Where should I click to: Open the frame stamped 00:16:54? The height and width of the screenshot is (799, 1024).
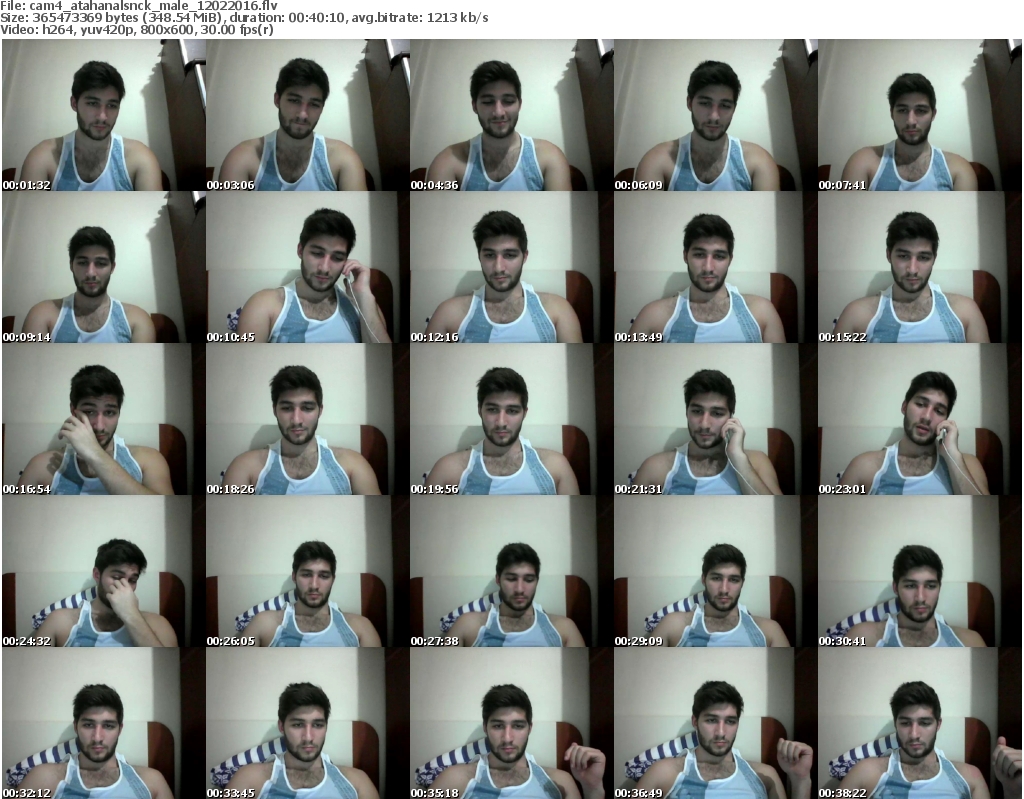(x=104, y=419)
